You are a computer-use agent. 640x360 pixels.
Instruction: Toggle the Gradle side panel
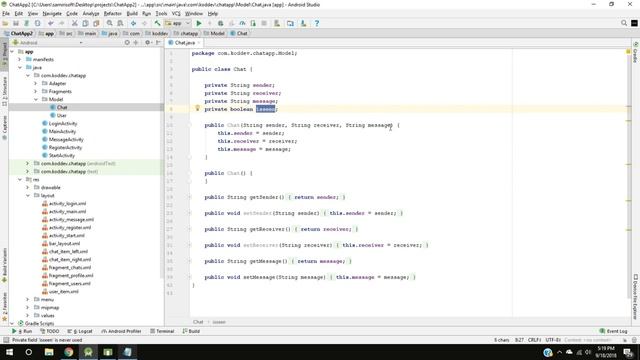click(x=636, y=53)
